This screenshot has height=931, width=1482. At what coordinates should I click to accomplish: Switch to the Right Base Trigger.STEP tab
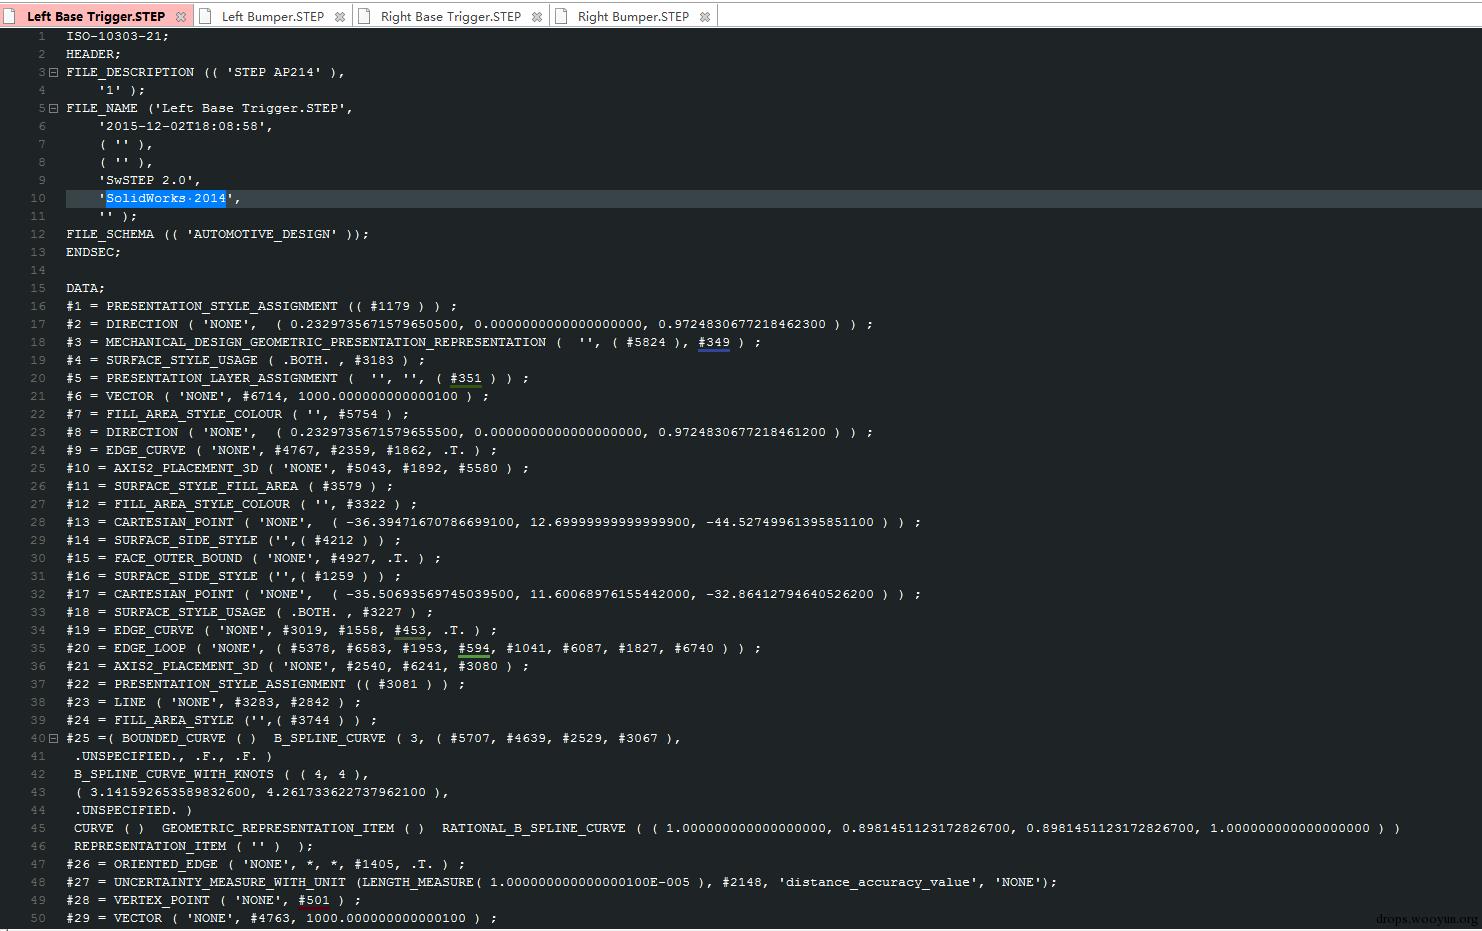click(x=451, y=17)
